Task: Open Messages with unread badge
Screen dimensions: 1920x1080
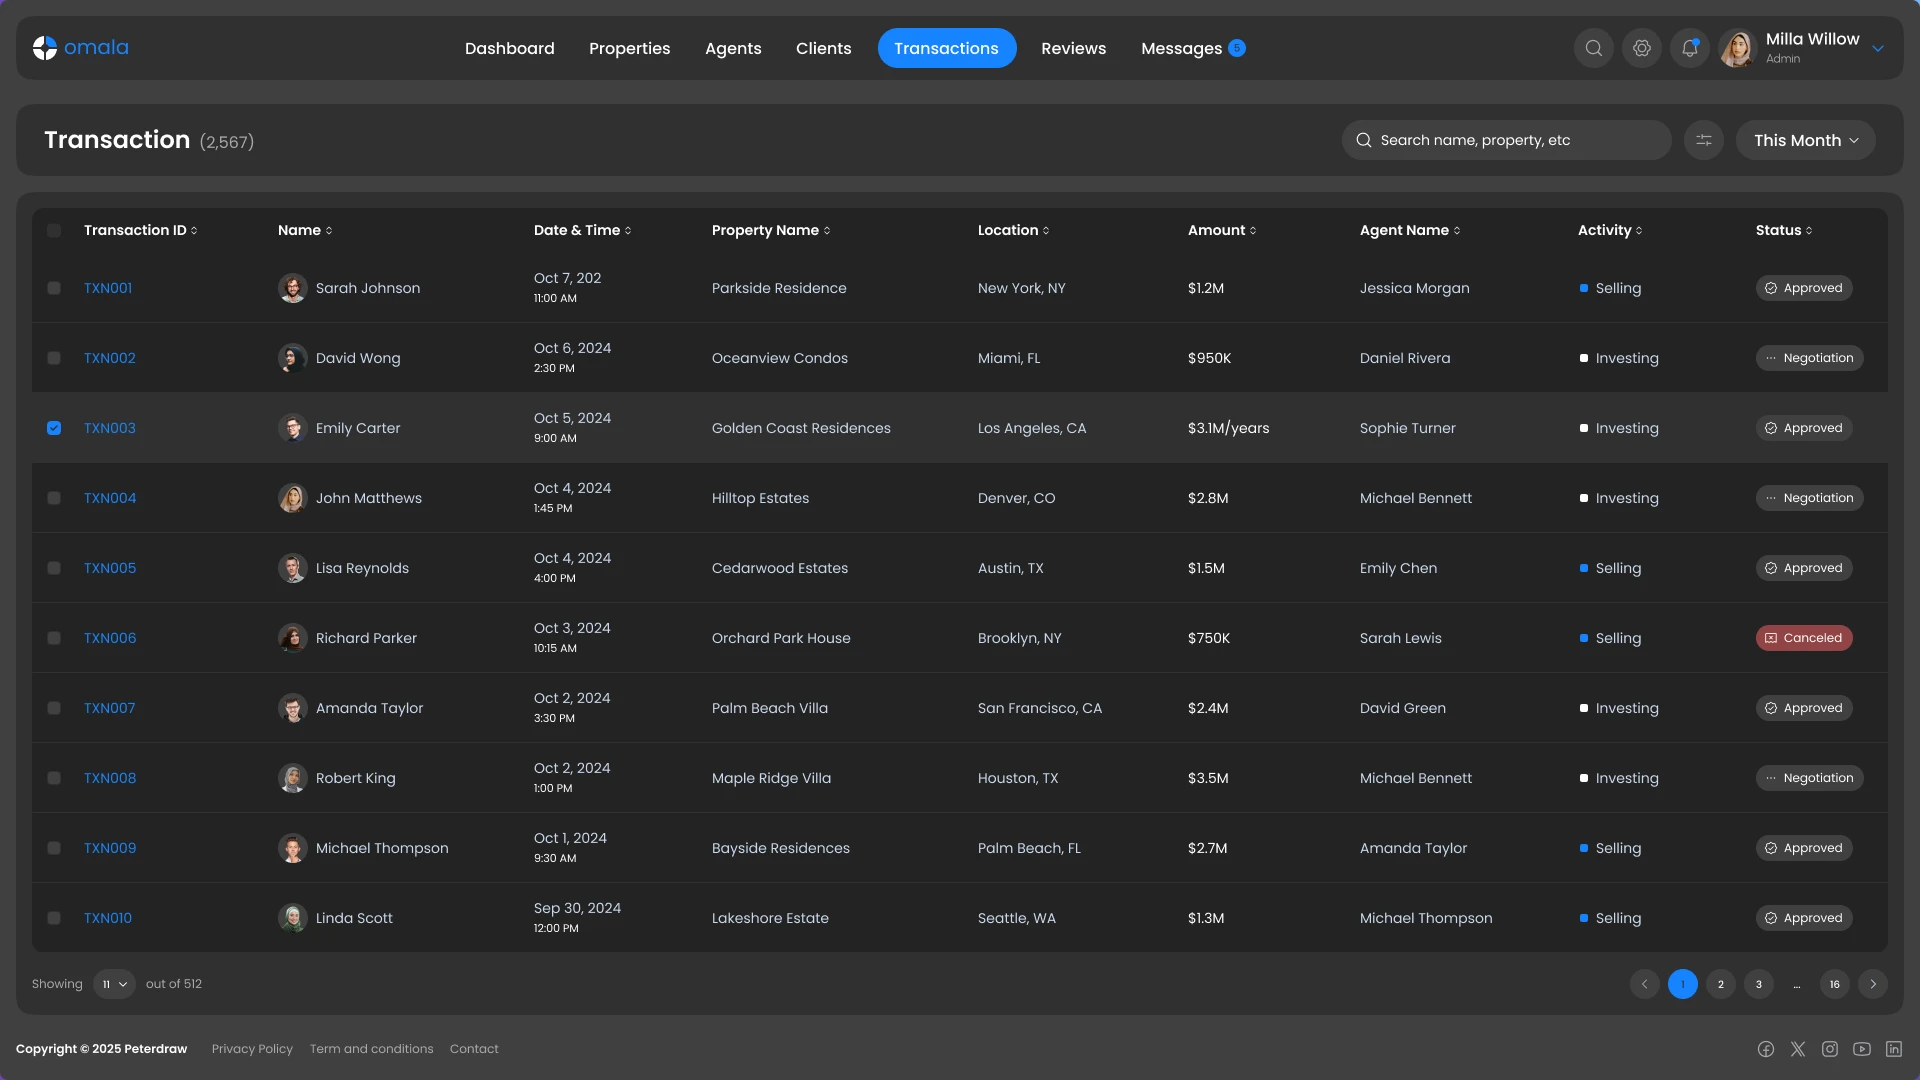Action: pyautogui.click(x=1183, y=47)
